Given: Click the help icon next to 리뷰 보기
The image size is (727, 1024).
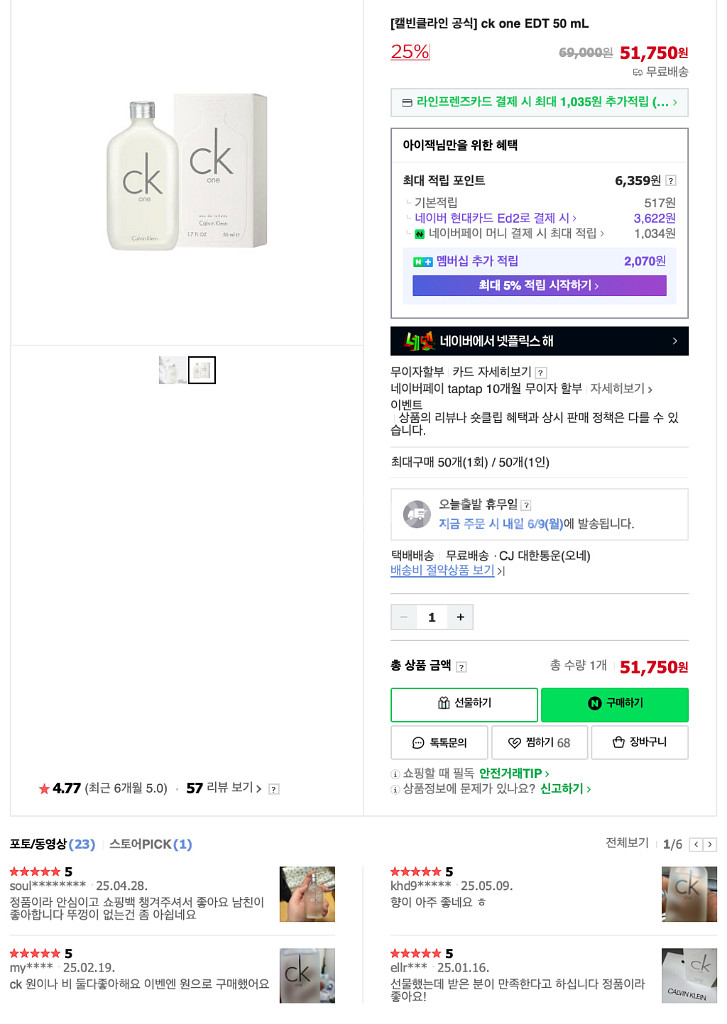Looking at the screenshot, I should (x=274, y=789).
